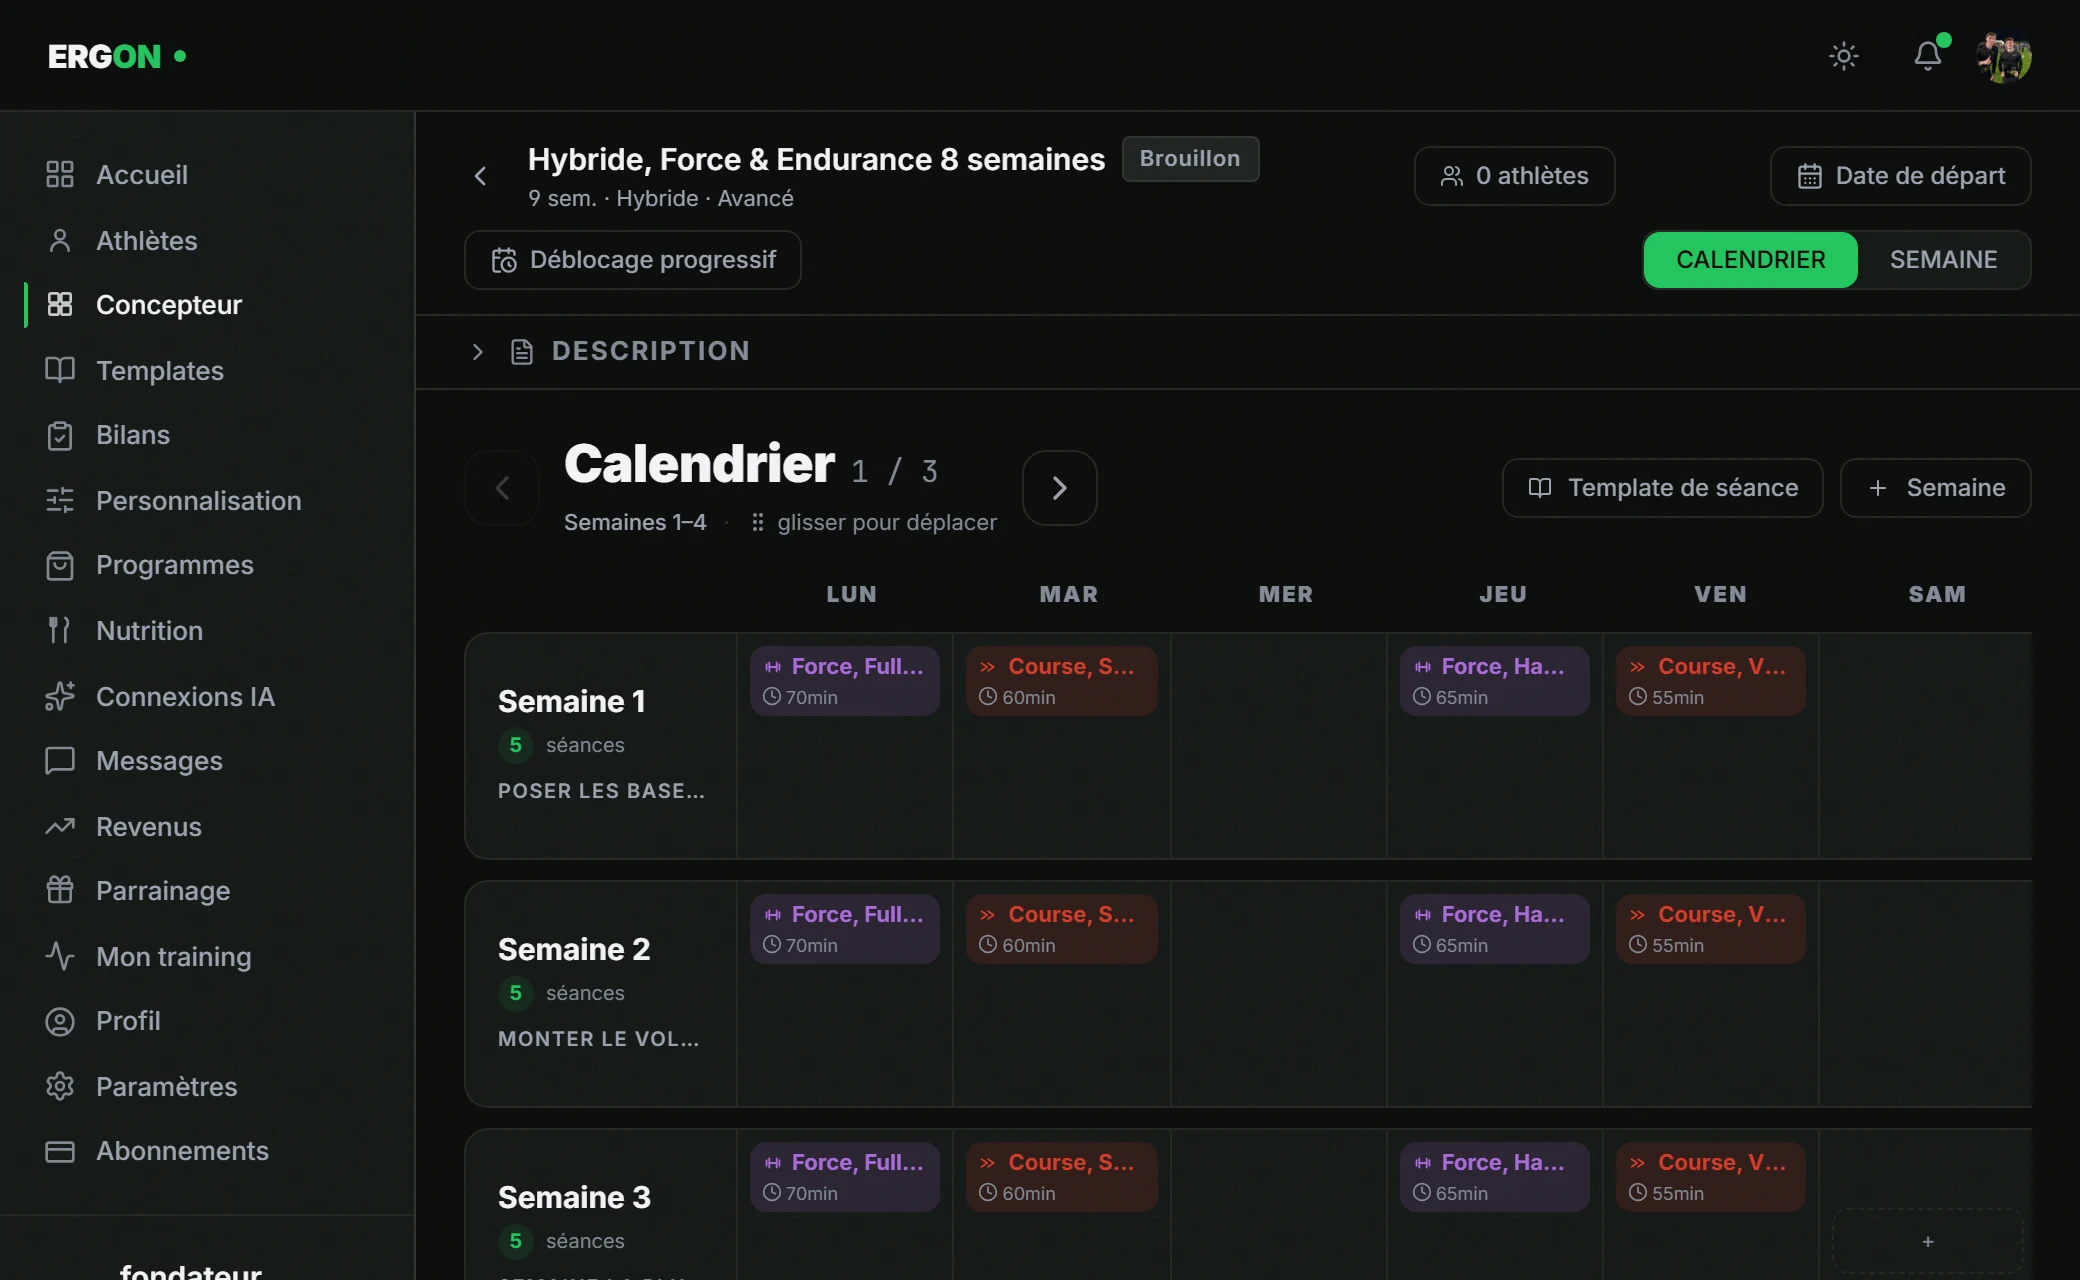This screenshot has height=1280, width=2080.
Task: Go to next calendar page
Action: 1059,488
